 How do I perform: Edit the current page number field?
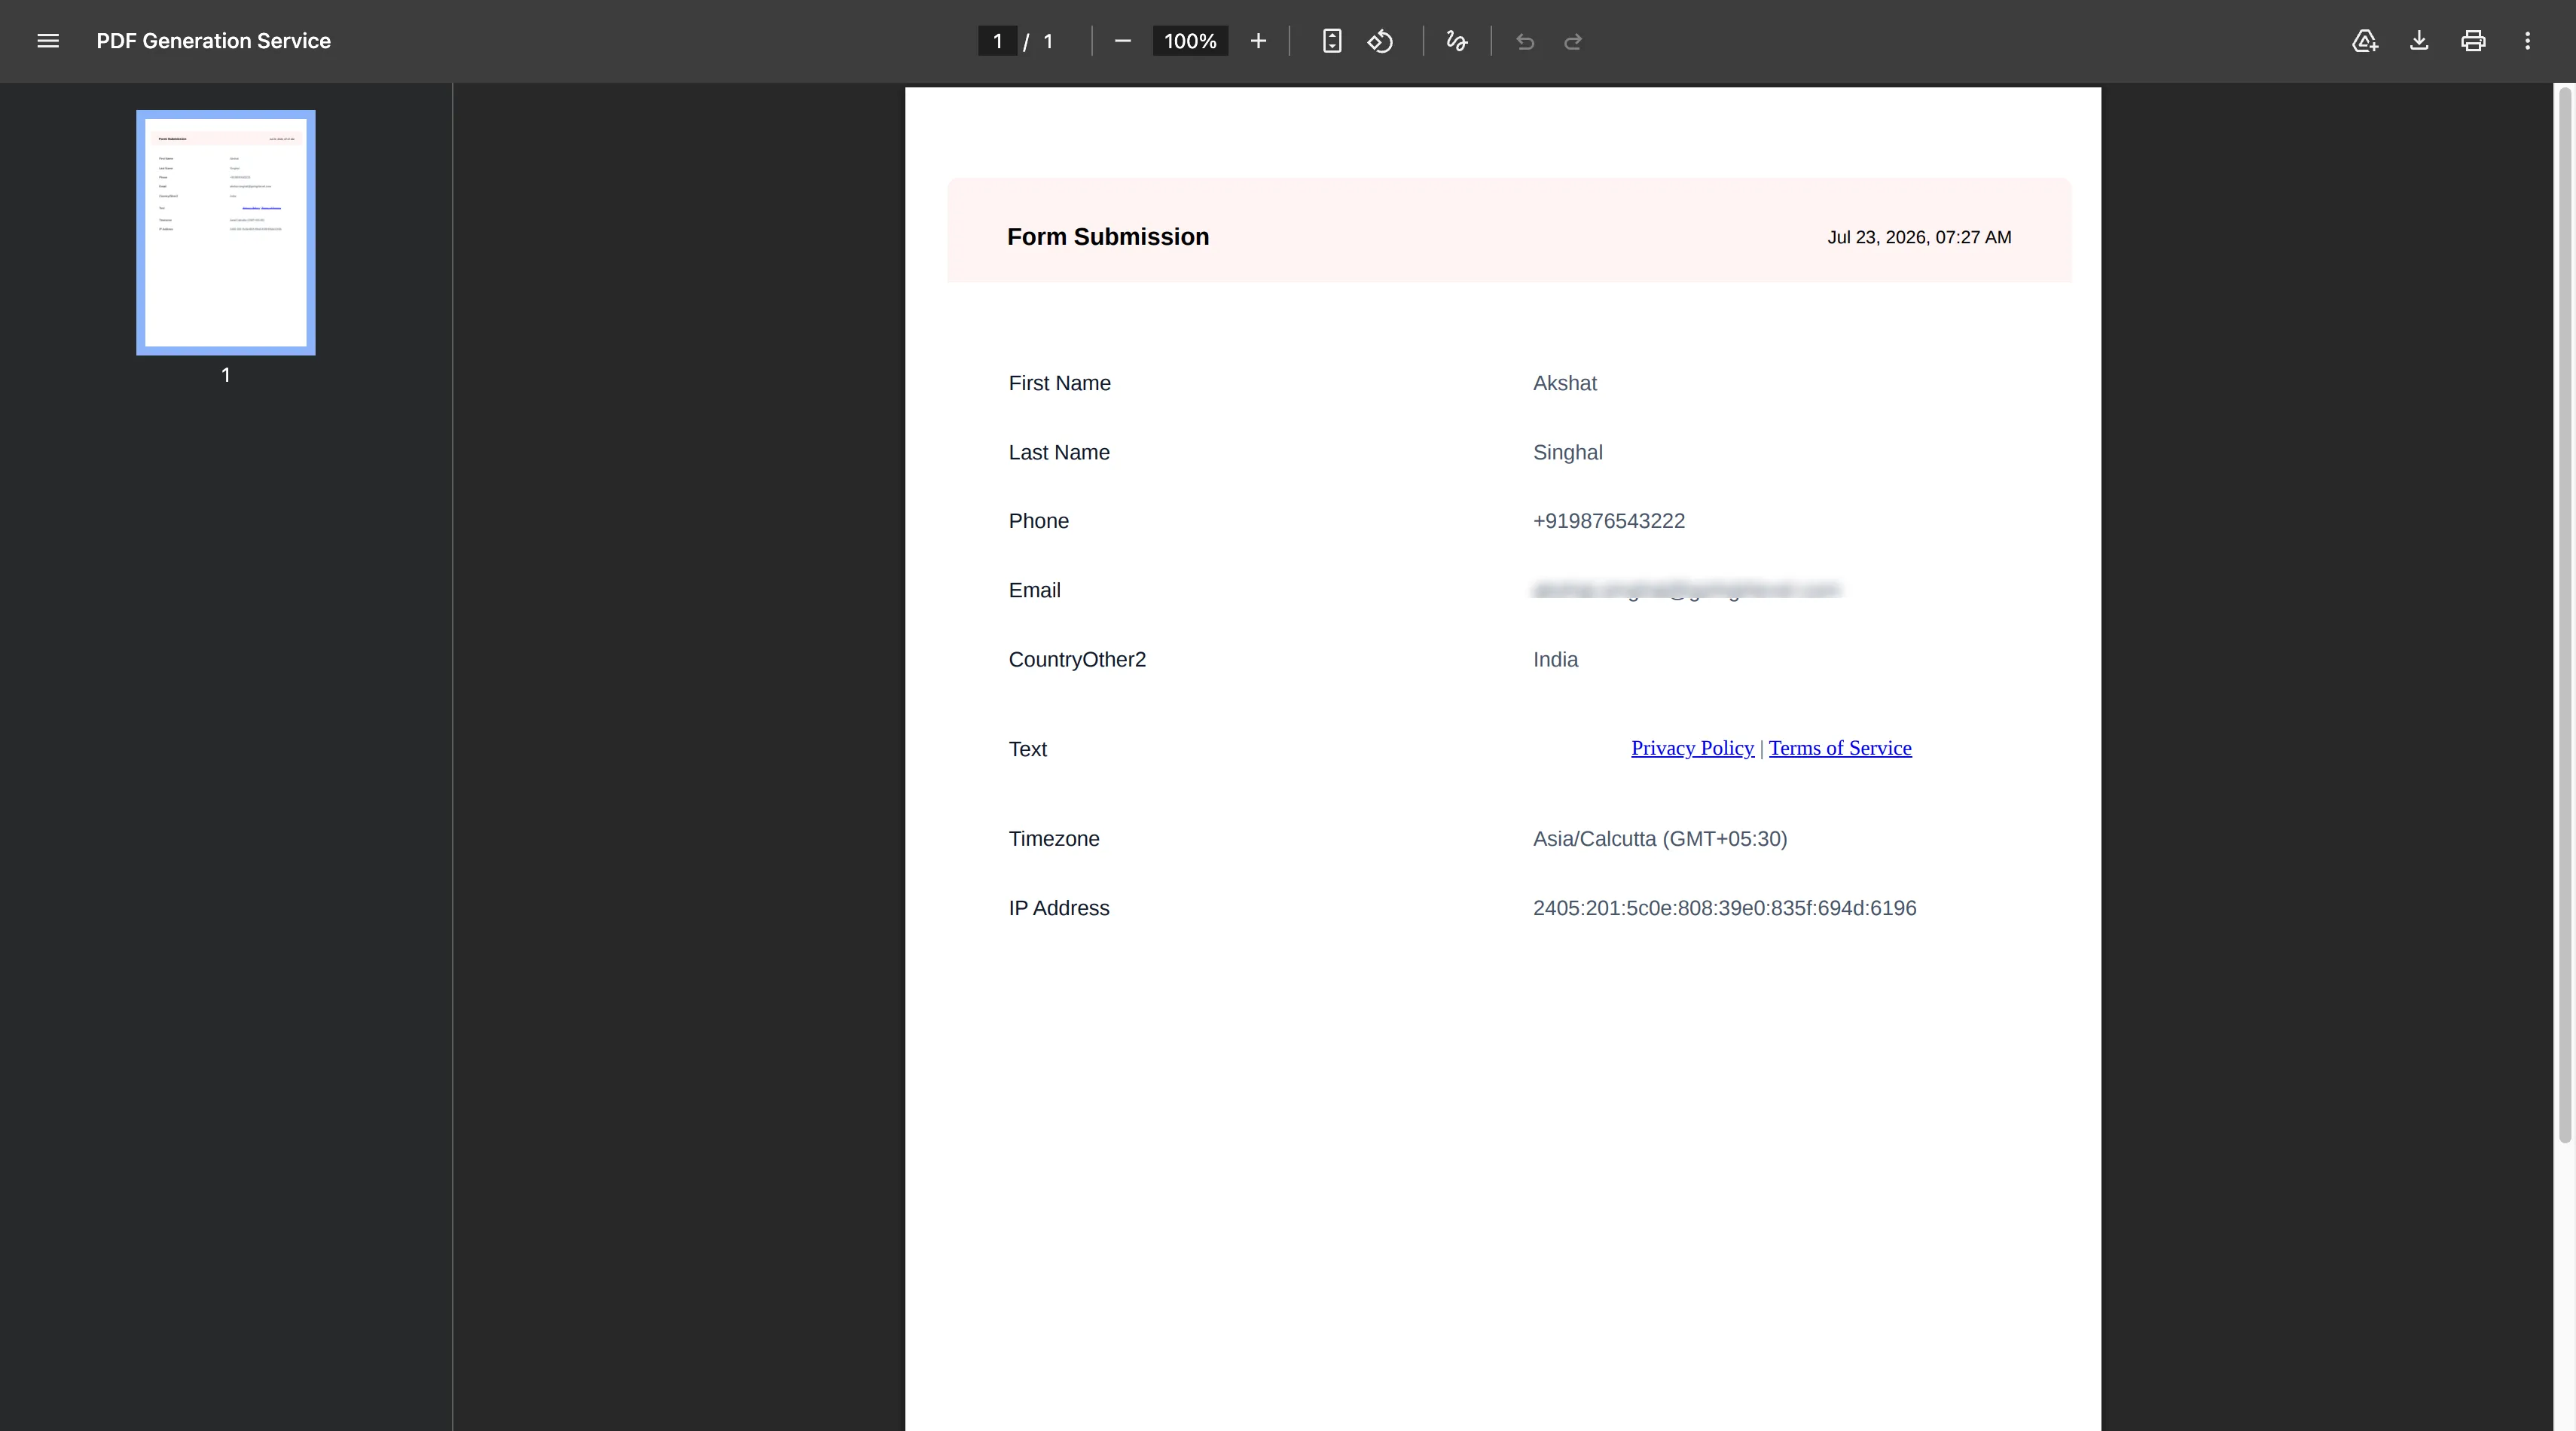pos(997,41)
